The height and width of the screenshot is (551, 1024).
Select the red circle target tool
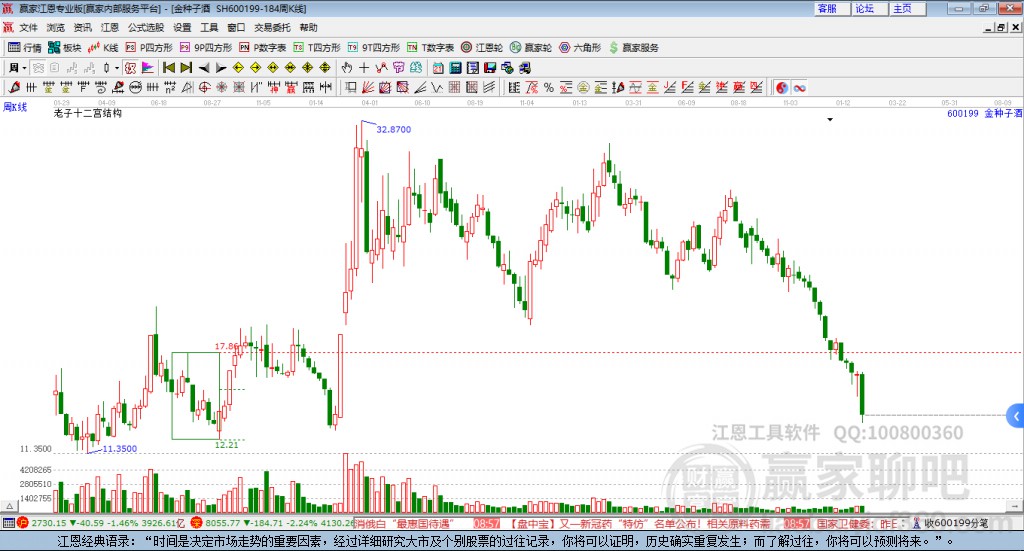click(x=204, y=87)
